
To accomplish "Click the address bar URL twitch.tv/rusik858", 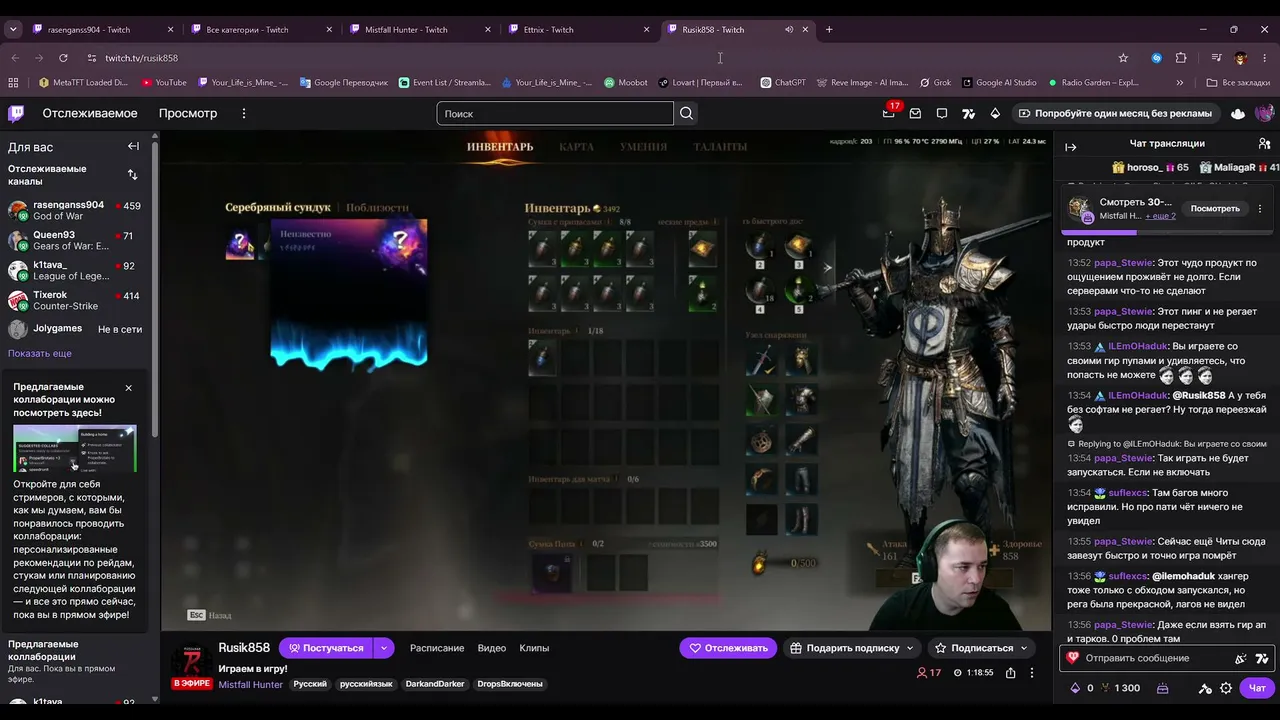I will [141, 58].
